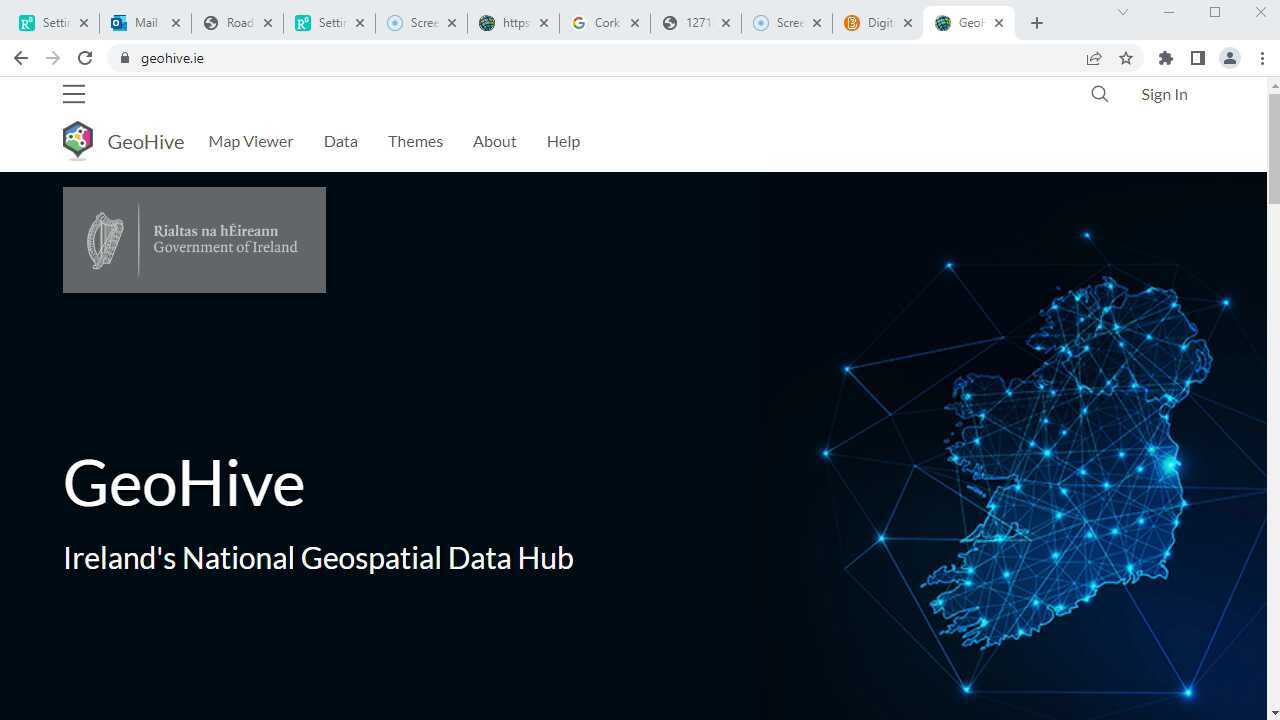Click the share icon in the address bar
This screenshot has height=720, width=1280.
(1094, 58)
